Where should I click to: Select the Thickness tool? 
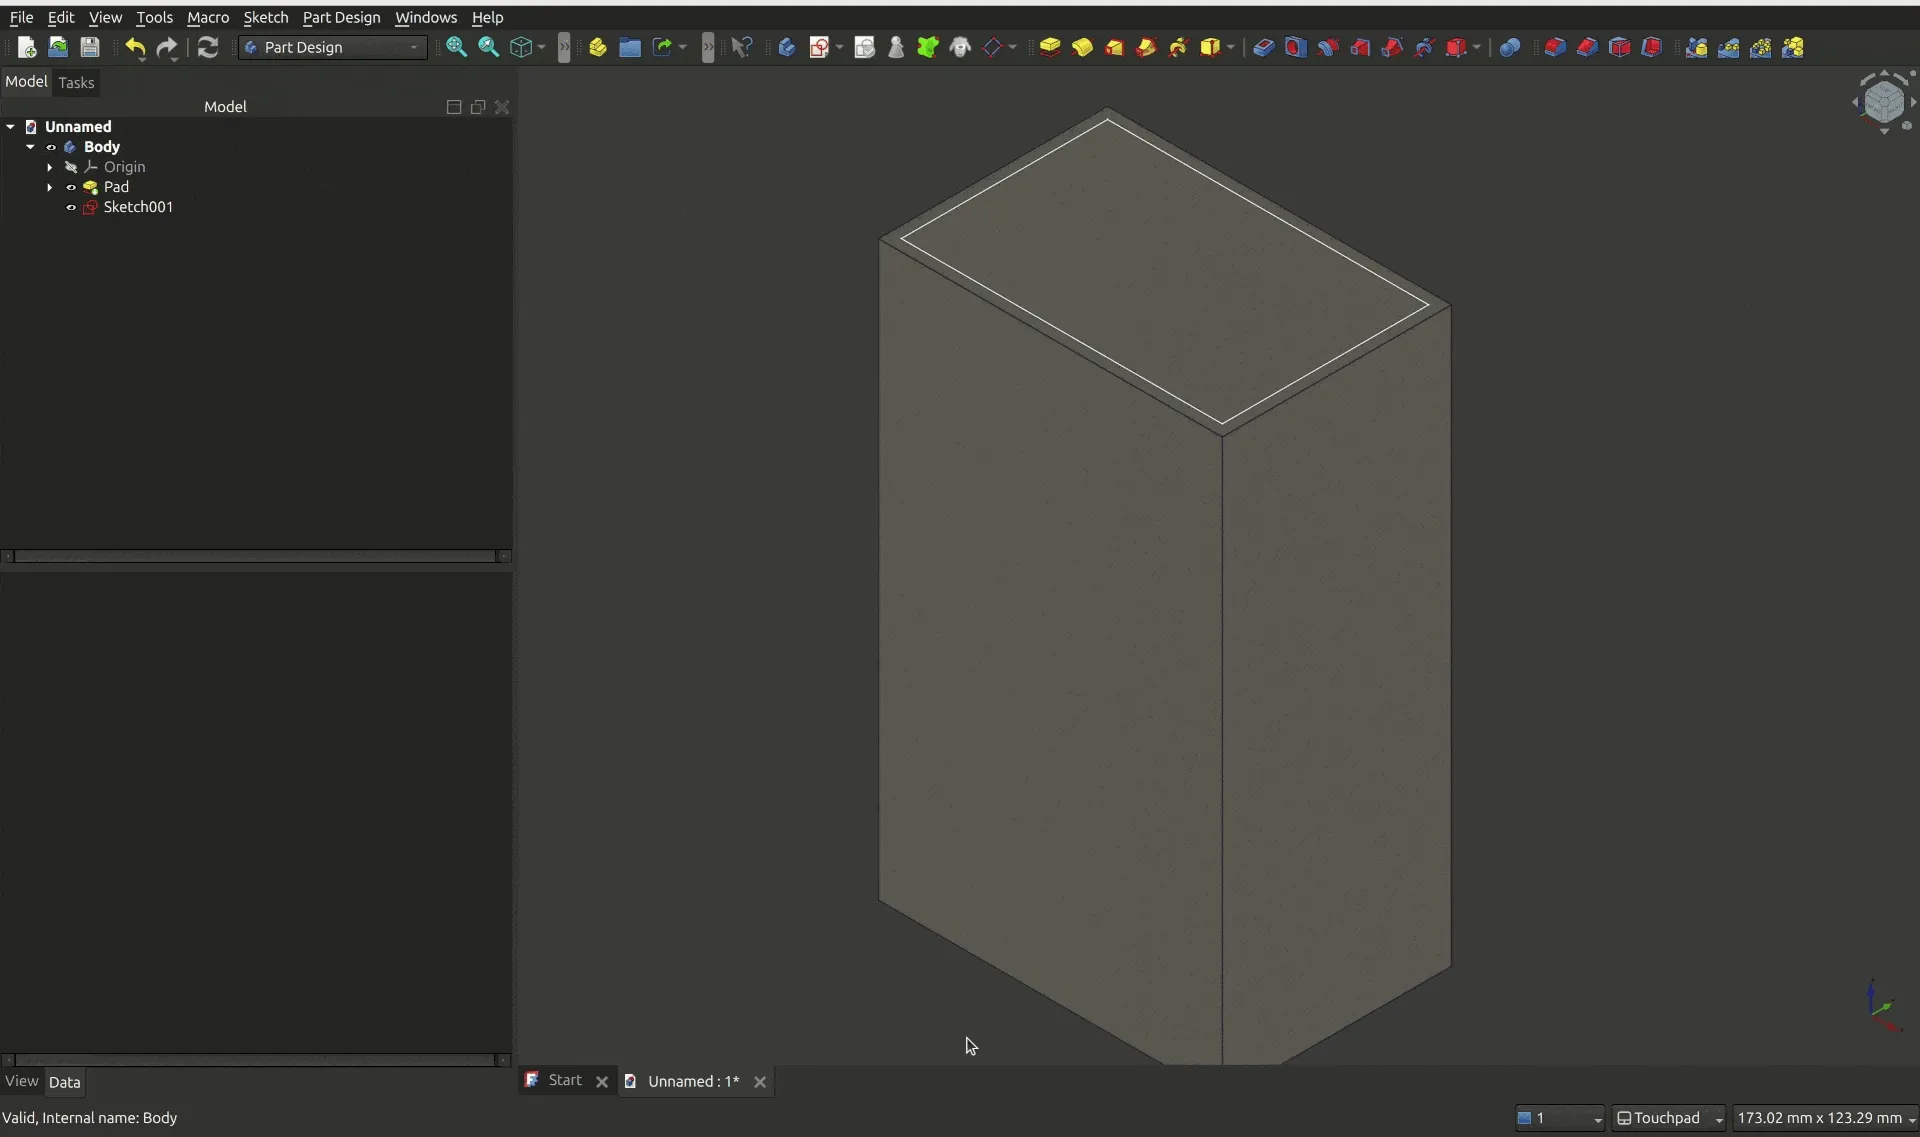pos(1652,47)
